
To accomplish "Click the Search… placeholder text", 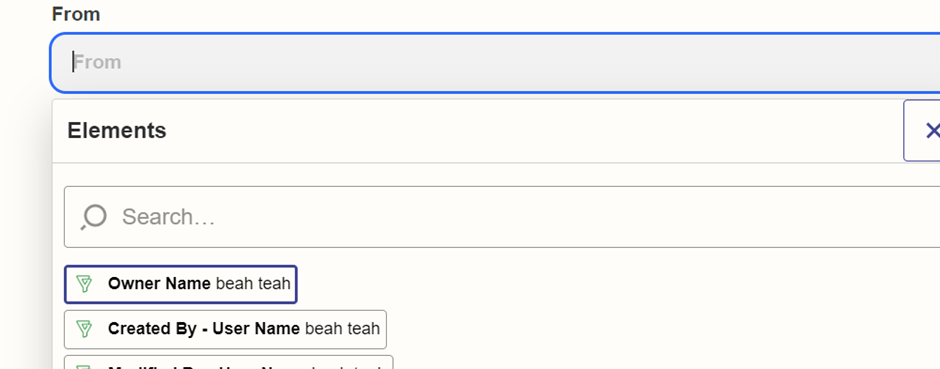I will click(168, 217).
